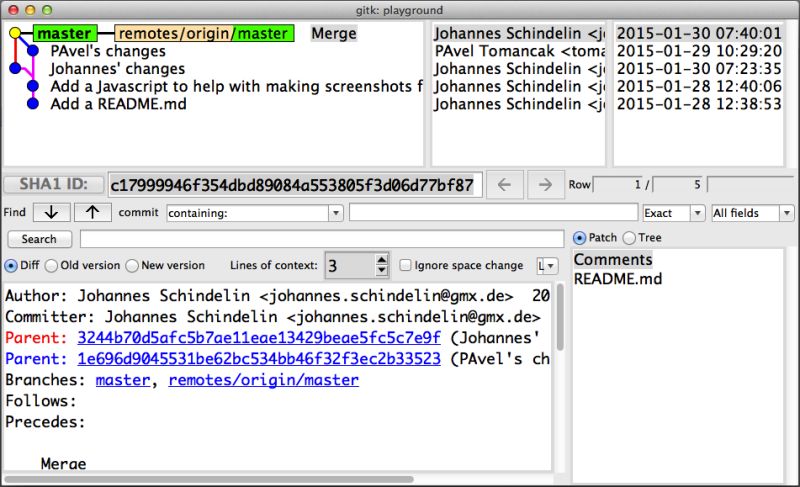Click the forward arrow next to SHA1 ID

click(545, 185)
